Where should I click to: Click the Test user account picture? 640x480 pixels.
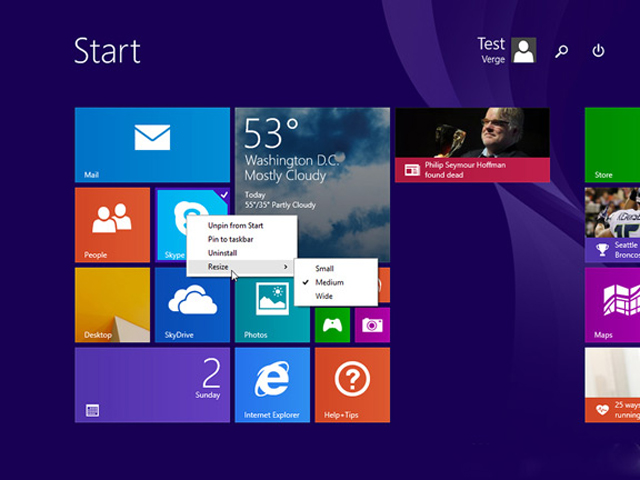[x=524, y=50]
